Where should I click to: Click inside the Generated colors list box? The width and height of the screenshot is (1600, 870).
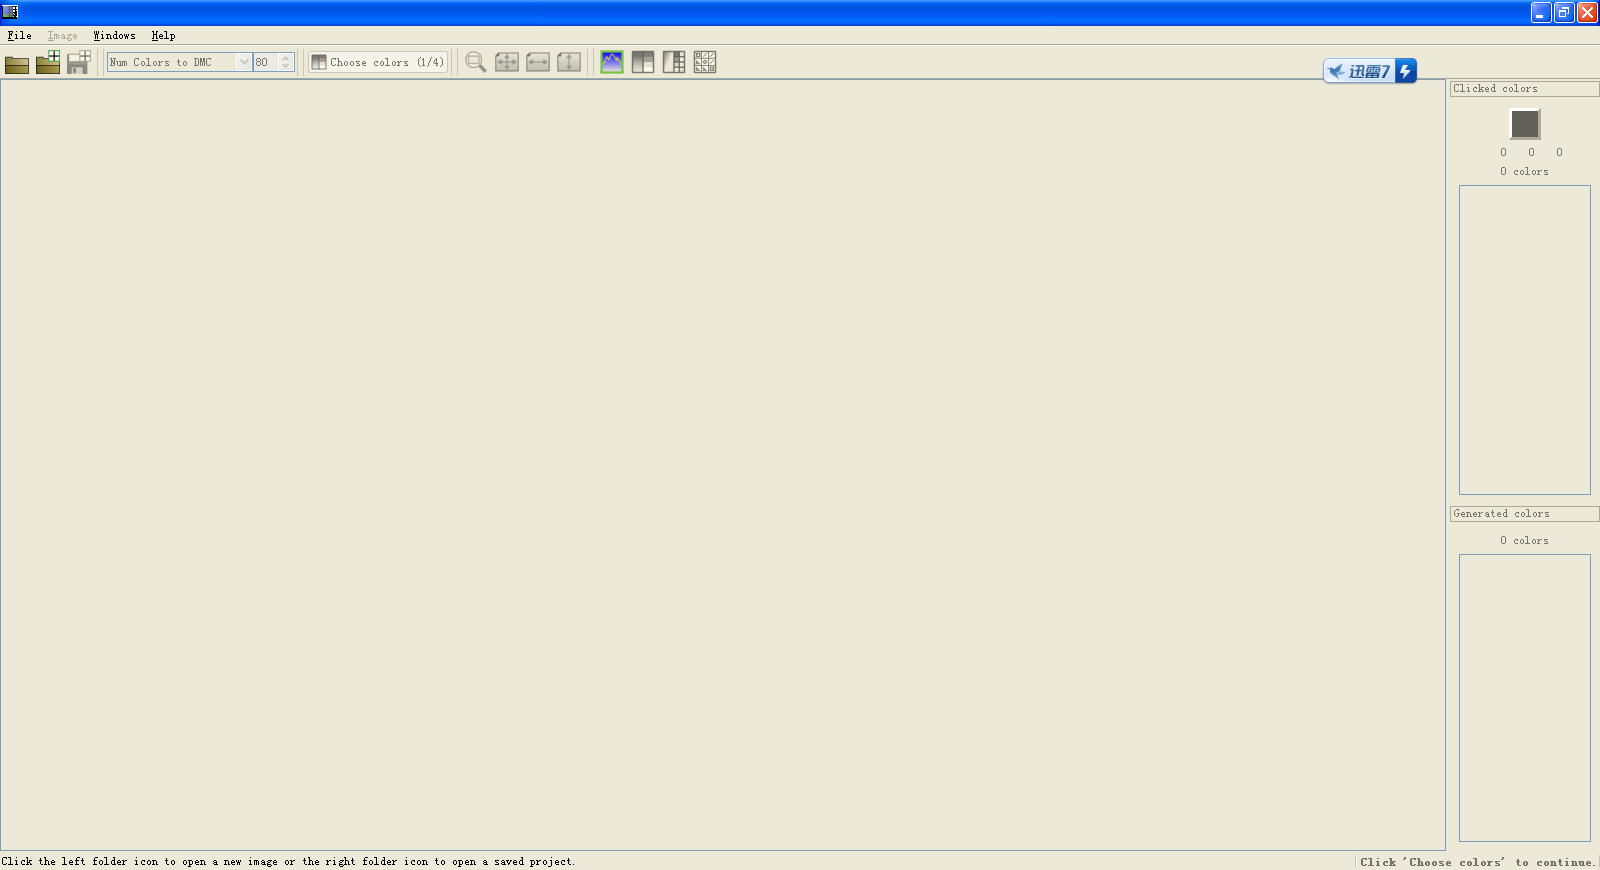1524,698
